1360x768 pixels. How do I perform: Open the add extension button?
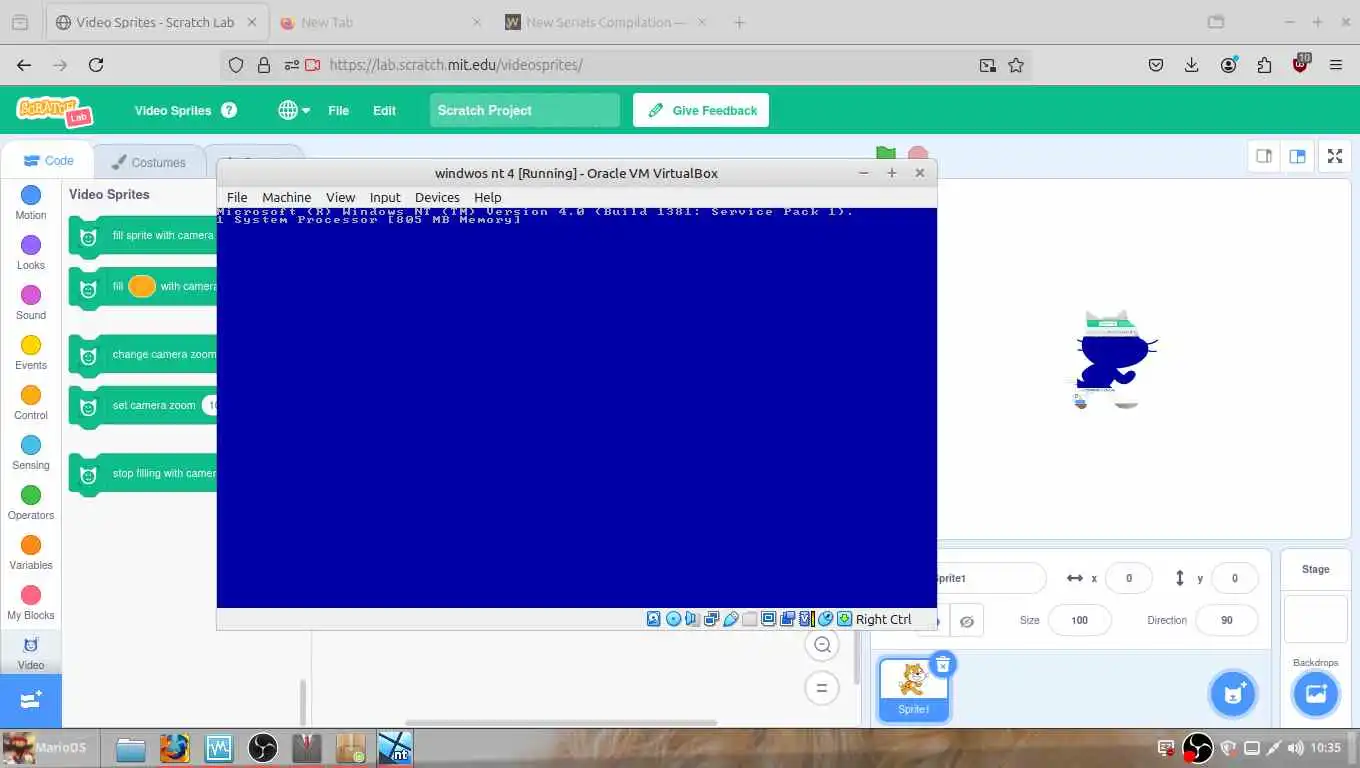click(31, 700)
